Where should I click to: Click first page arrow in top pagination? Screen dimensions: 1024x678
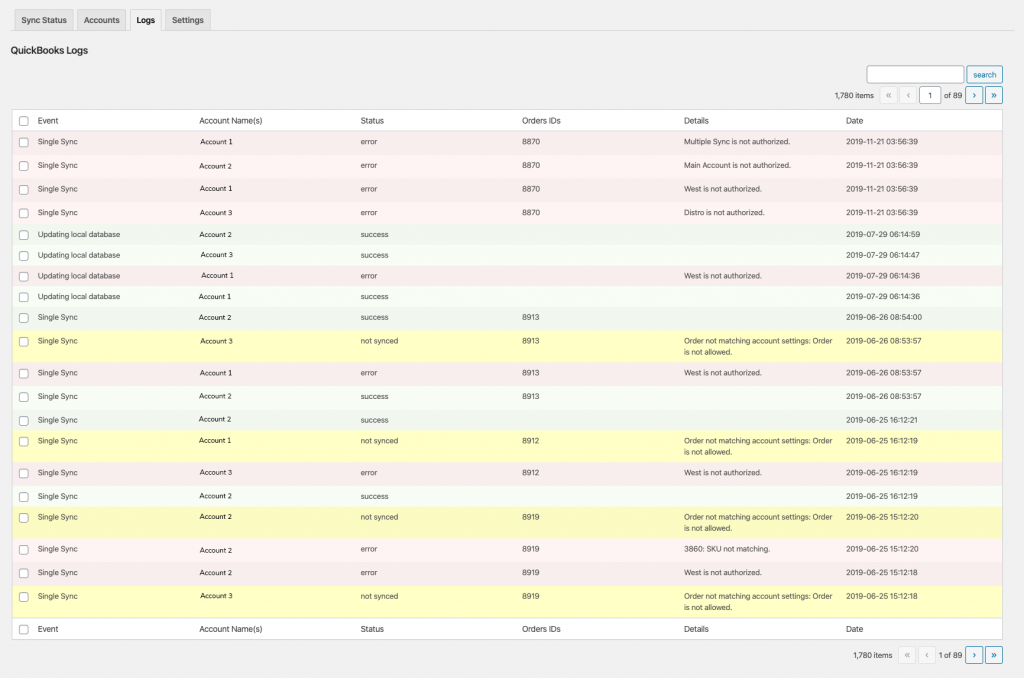[x=888, y=95]
